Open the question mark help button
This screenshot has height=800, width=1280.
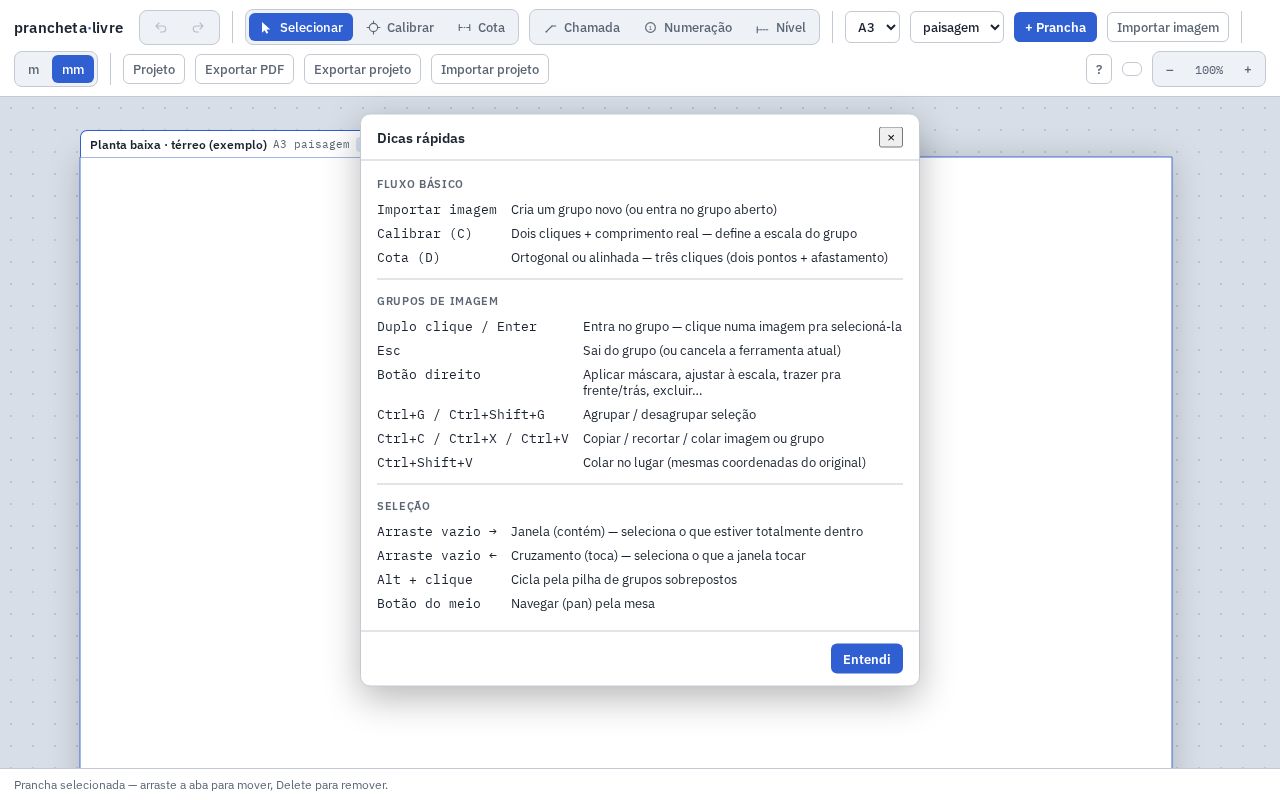(1099, 69)
